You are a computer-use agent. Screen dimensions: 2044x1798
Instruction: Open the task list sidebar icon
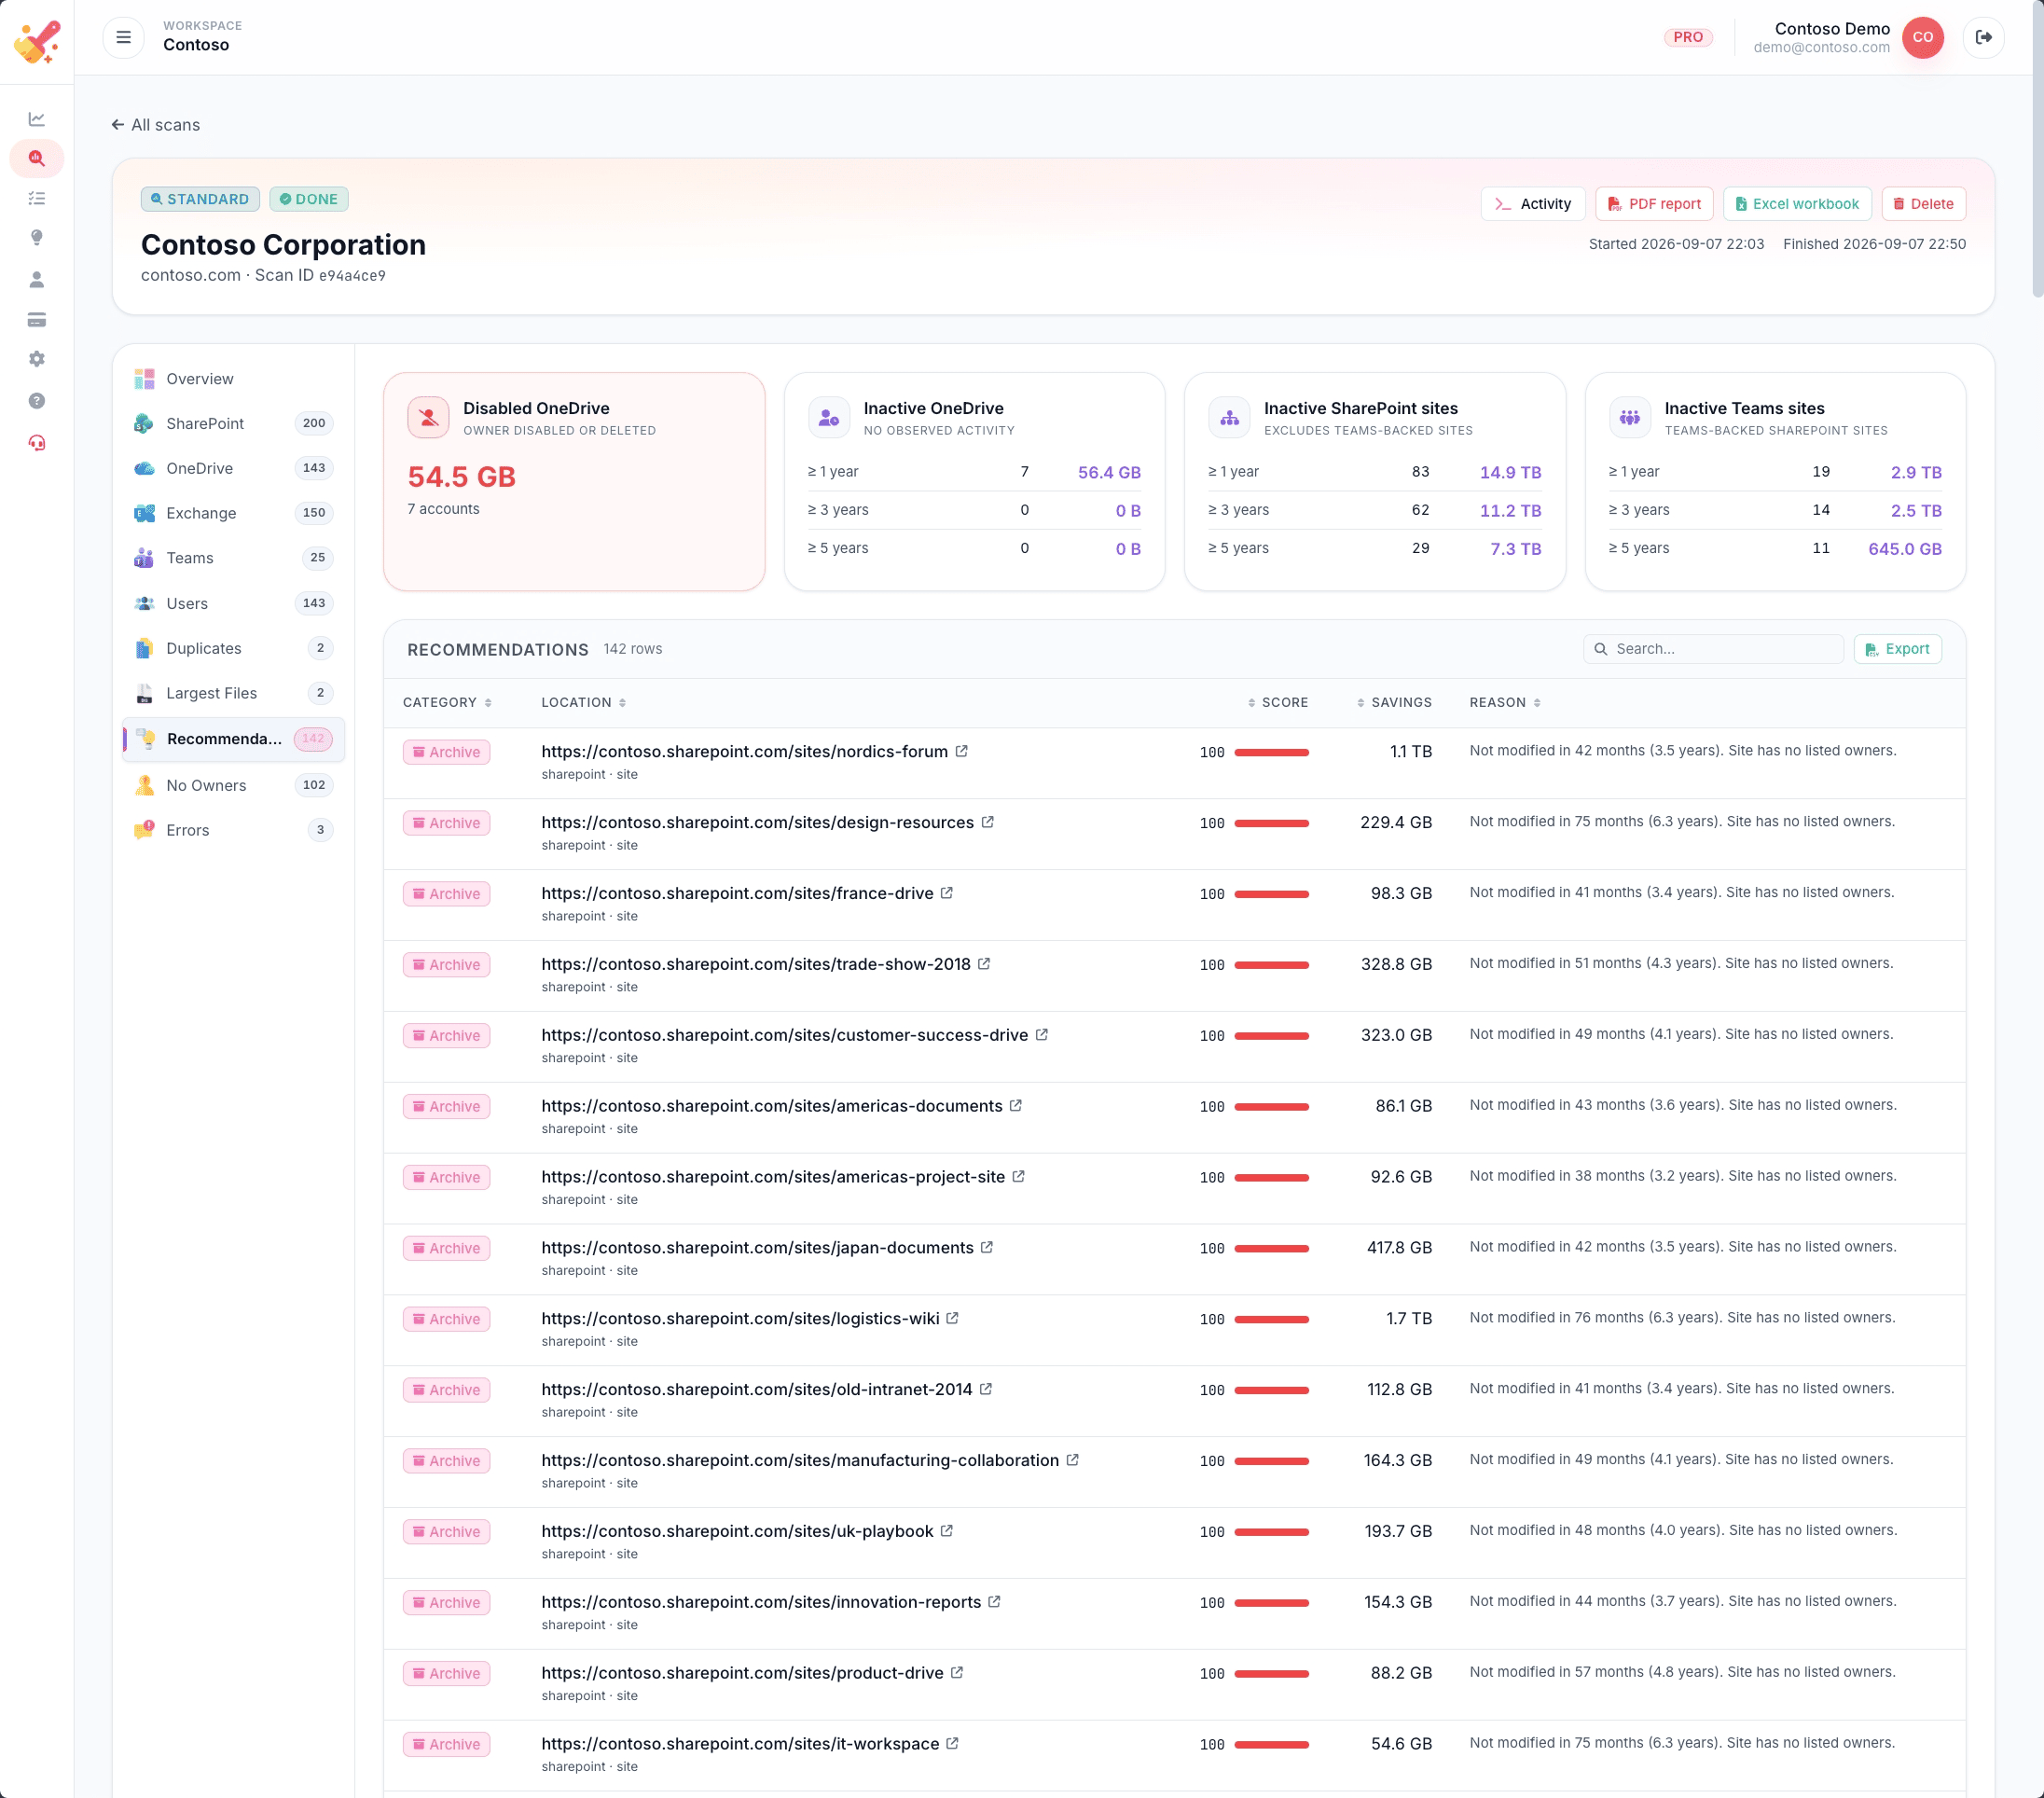[x=37, y=198]
